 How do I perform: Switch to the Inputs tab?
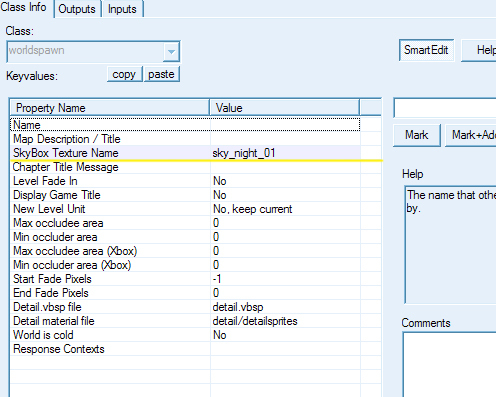[x=122, y=9]
